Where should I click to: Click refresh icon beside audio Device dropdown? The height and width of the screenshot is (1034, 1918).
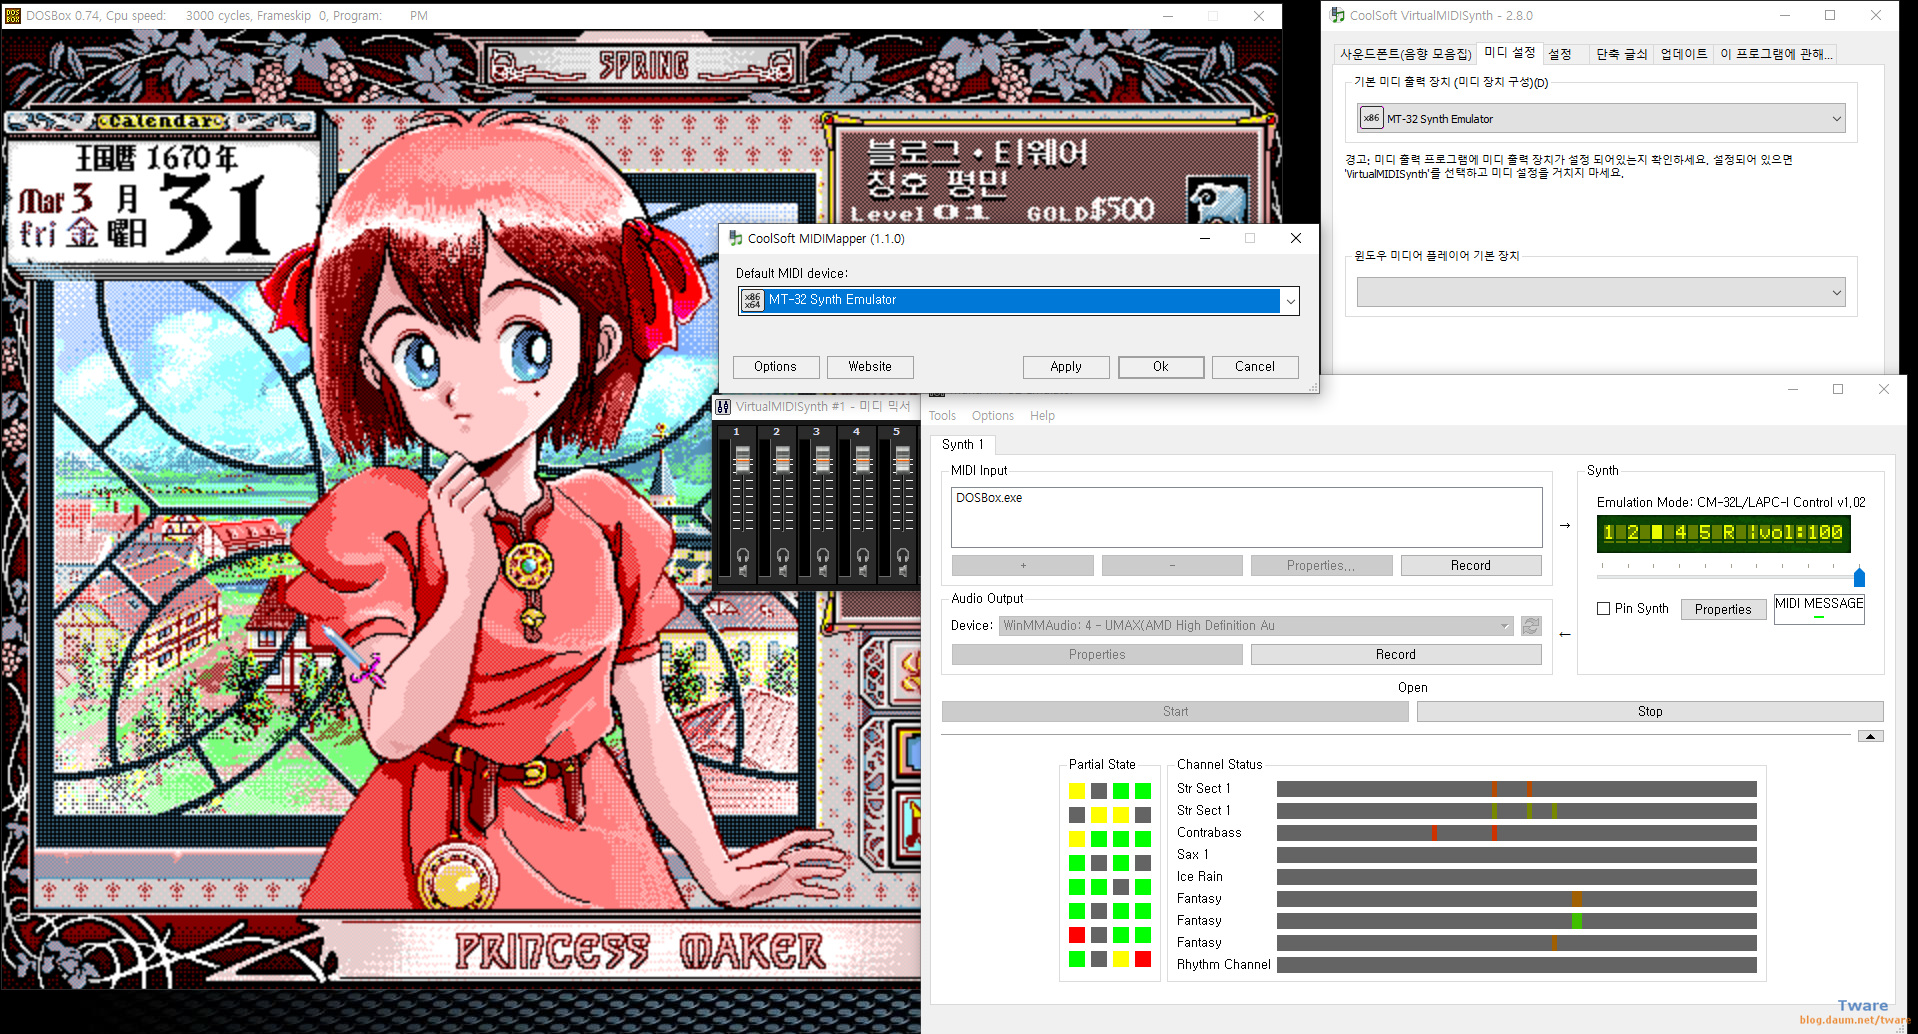tap(1530, 626)
